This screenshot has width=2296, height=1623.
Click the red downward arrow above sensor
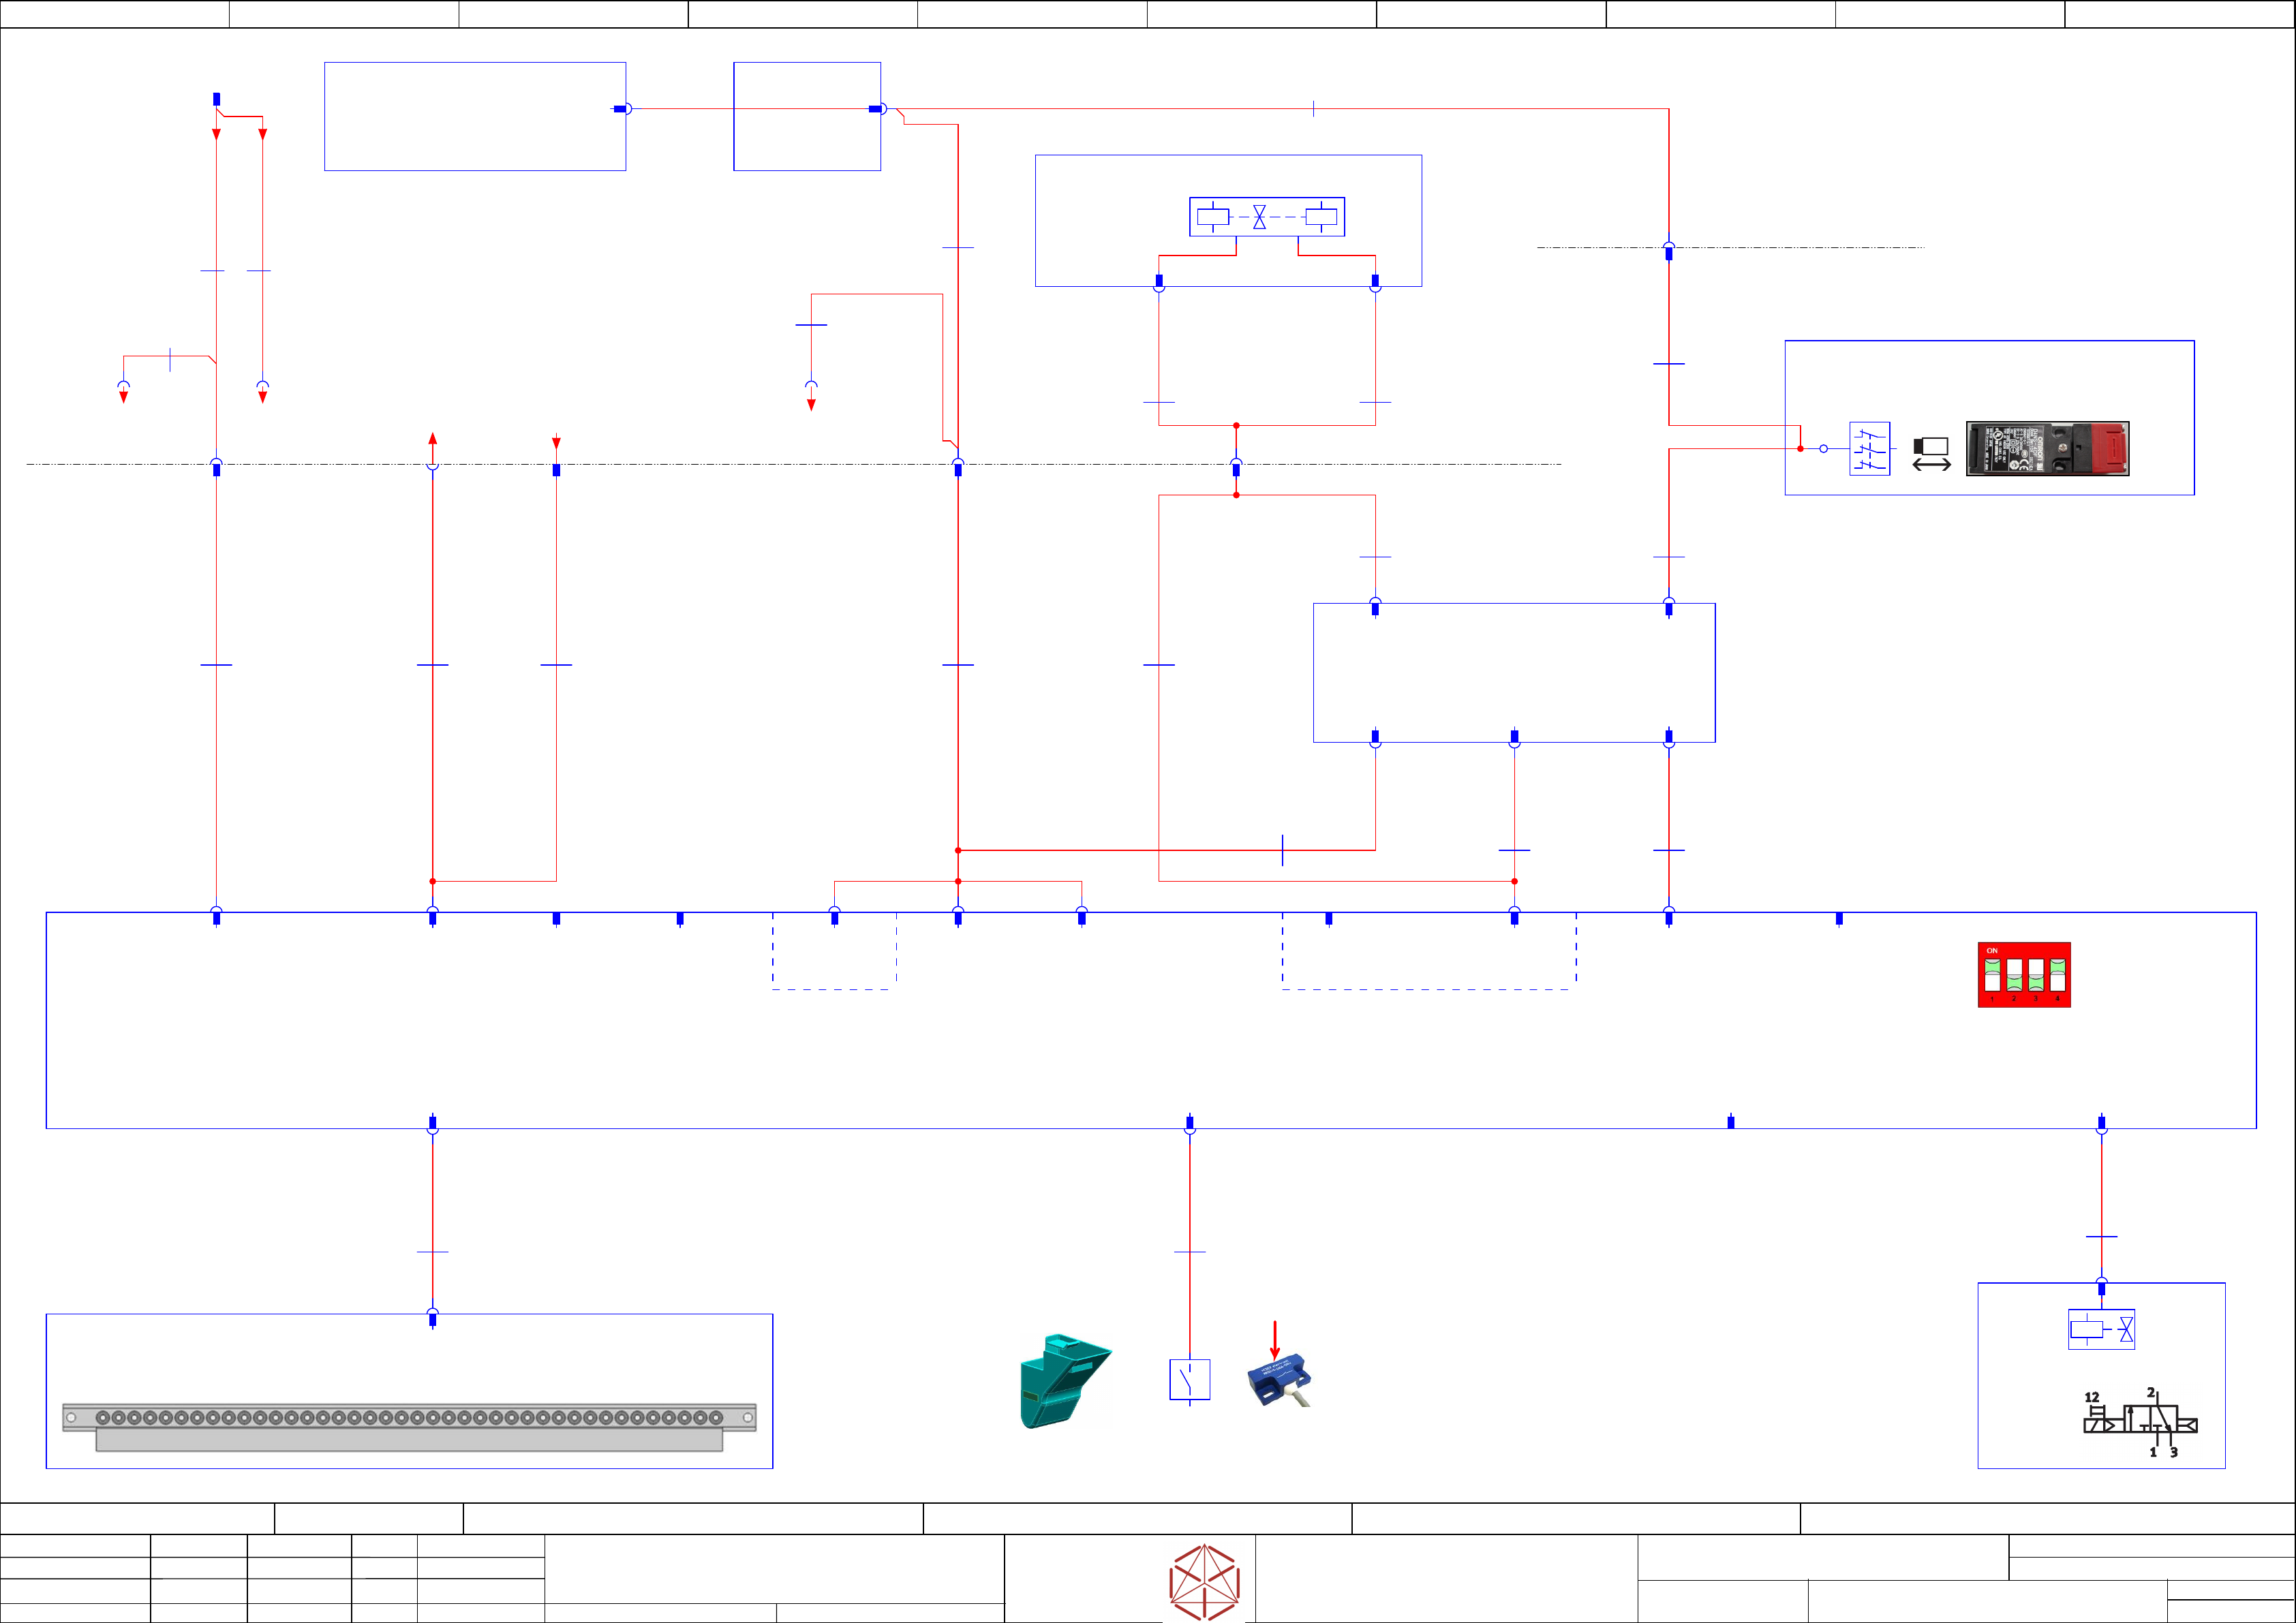tap(1275, 1340)
